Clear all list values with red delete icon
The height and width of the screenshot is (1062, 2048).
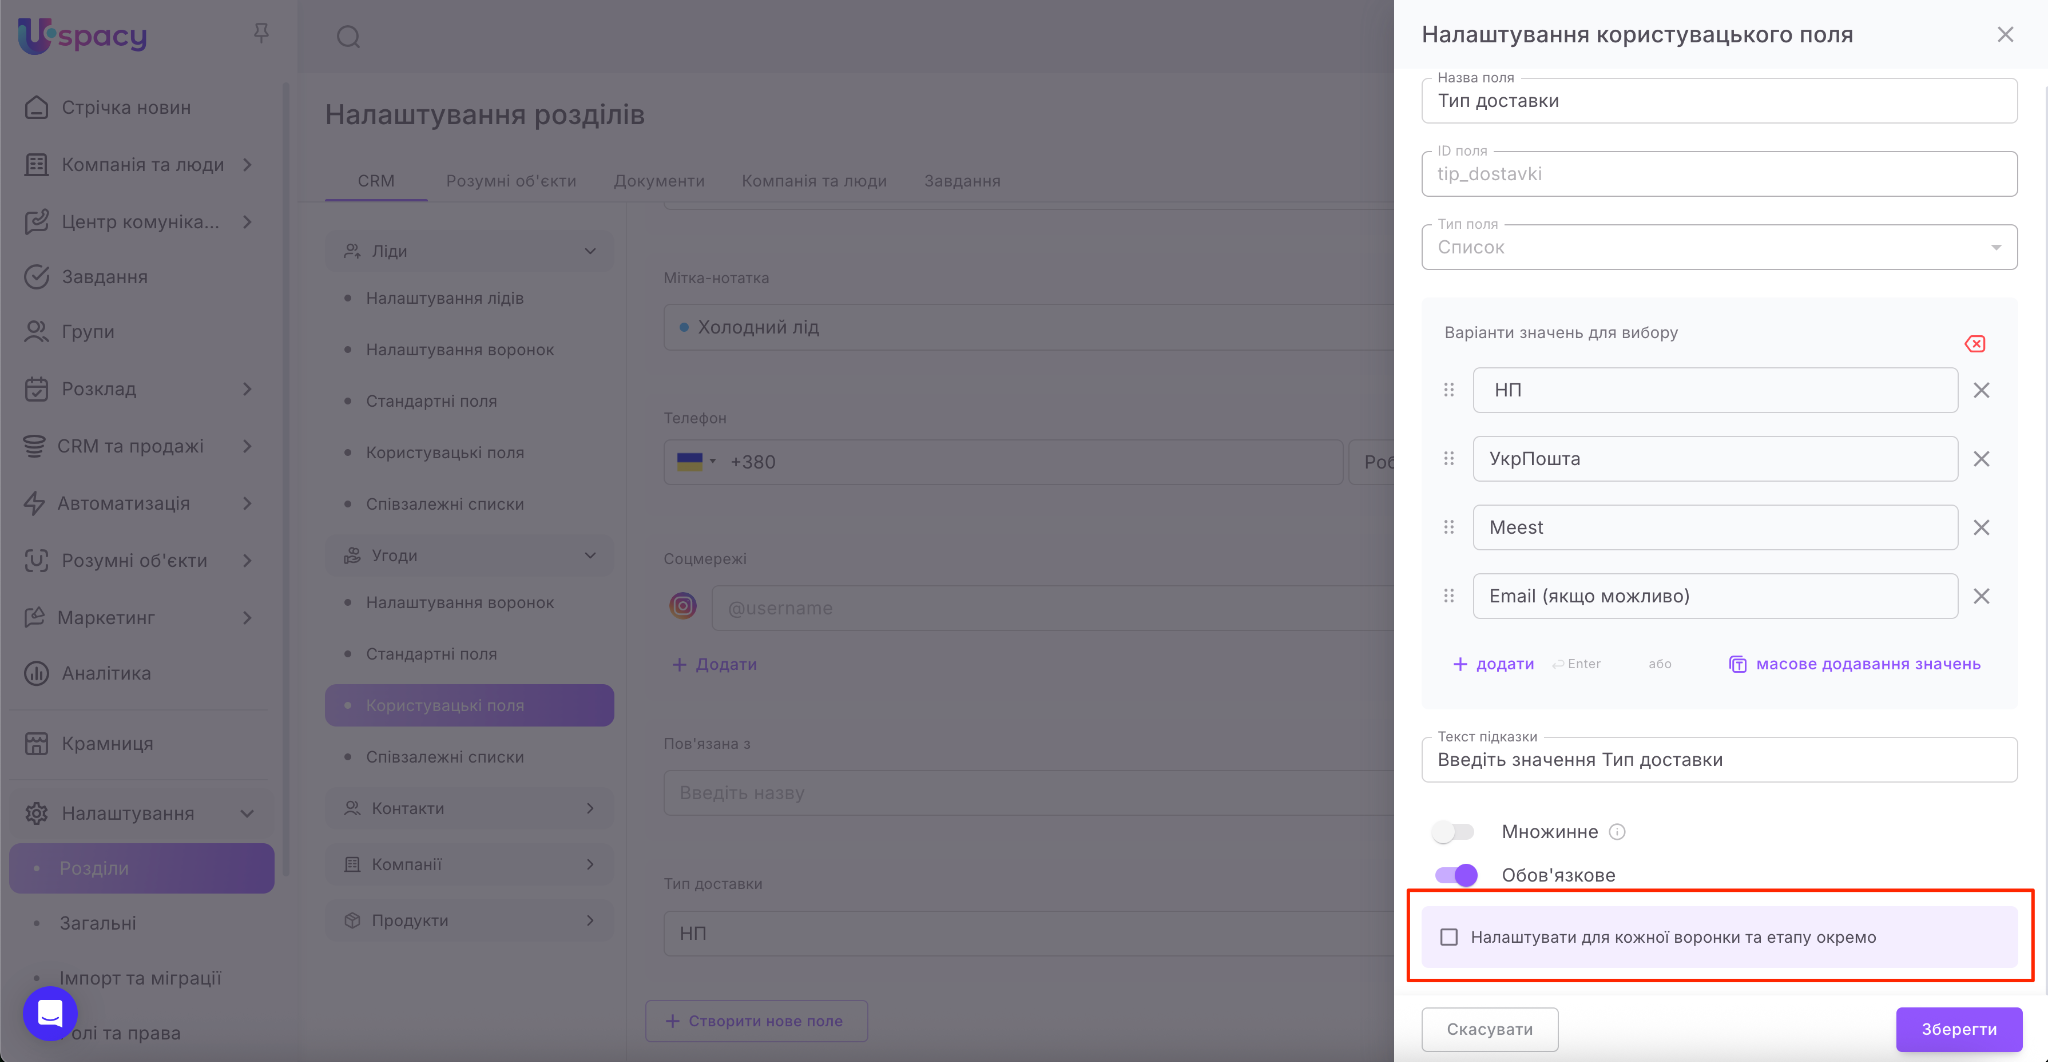[x=1975, y=344]
